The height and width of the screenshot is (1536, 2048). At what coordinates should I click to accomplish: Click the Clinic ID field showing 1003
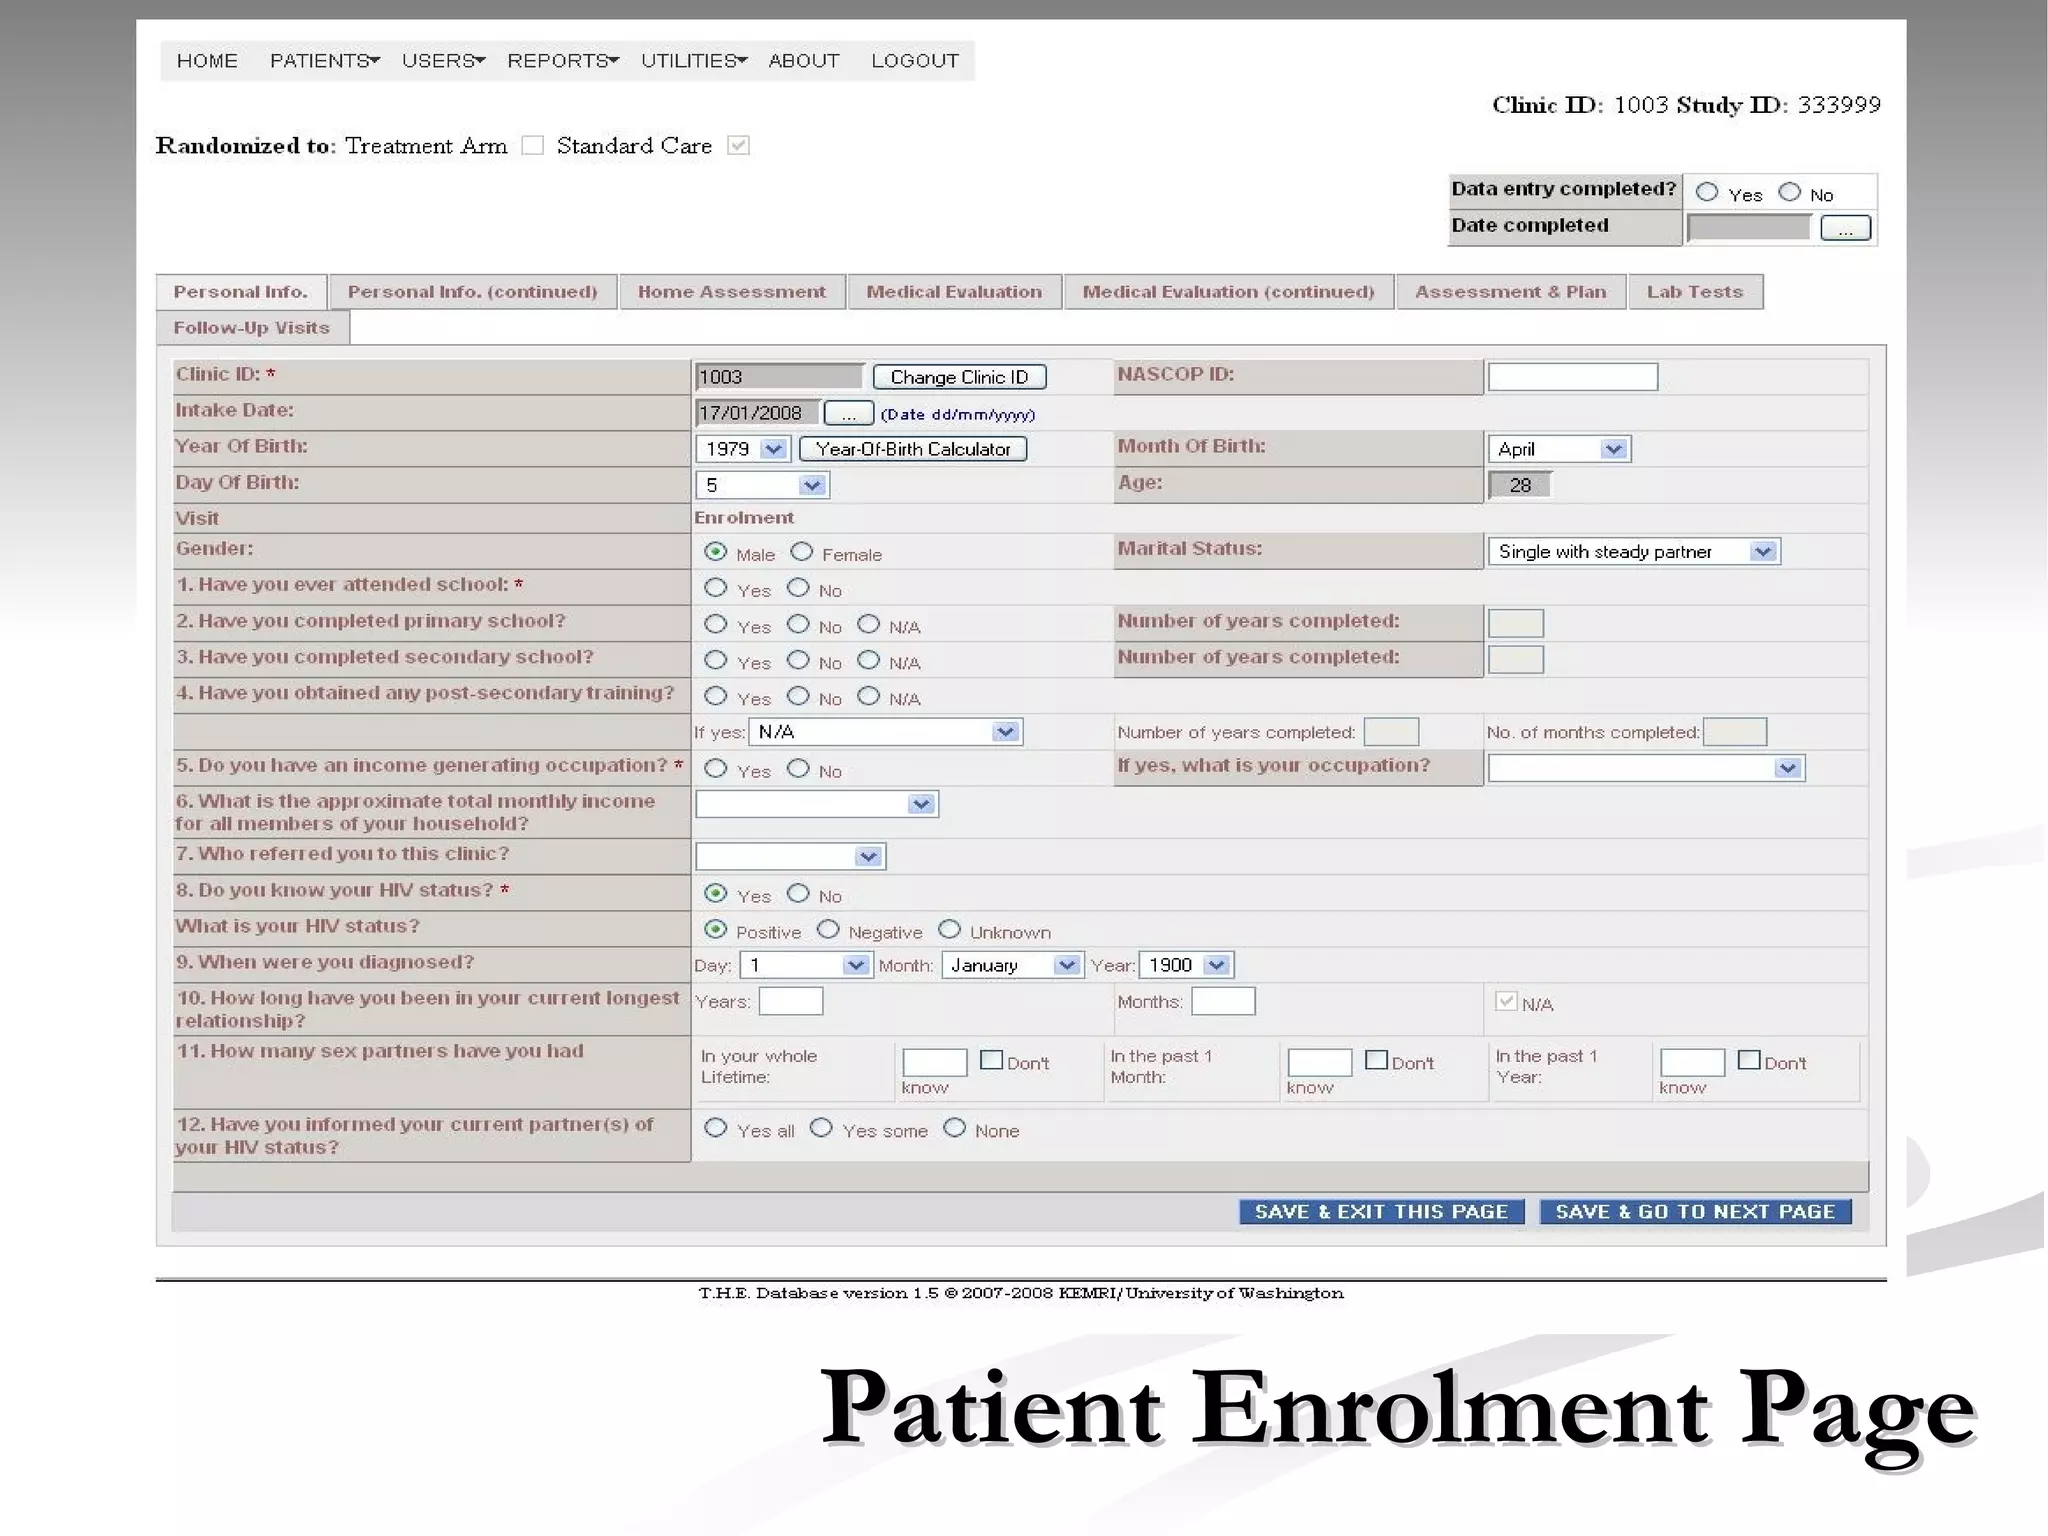tap(779, 377)
